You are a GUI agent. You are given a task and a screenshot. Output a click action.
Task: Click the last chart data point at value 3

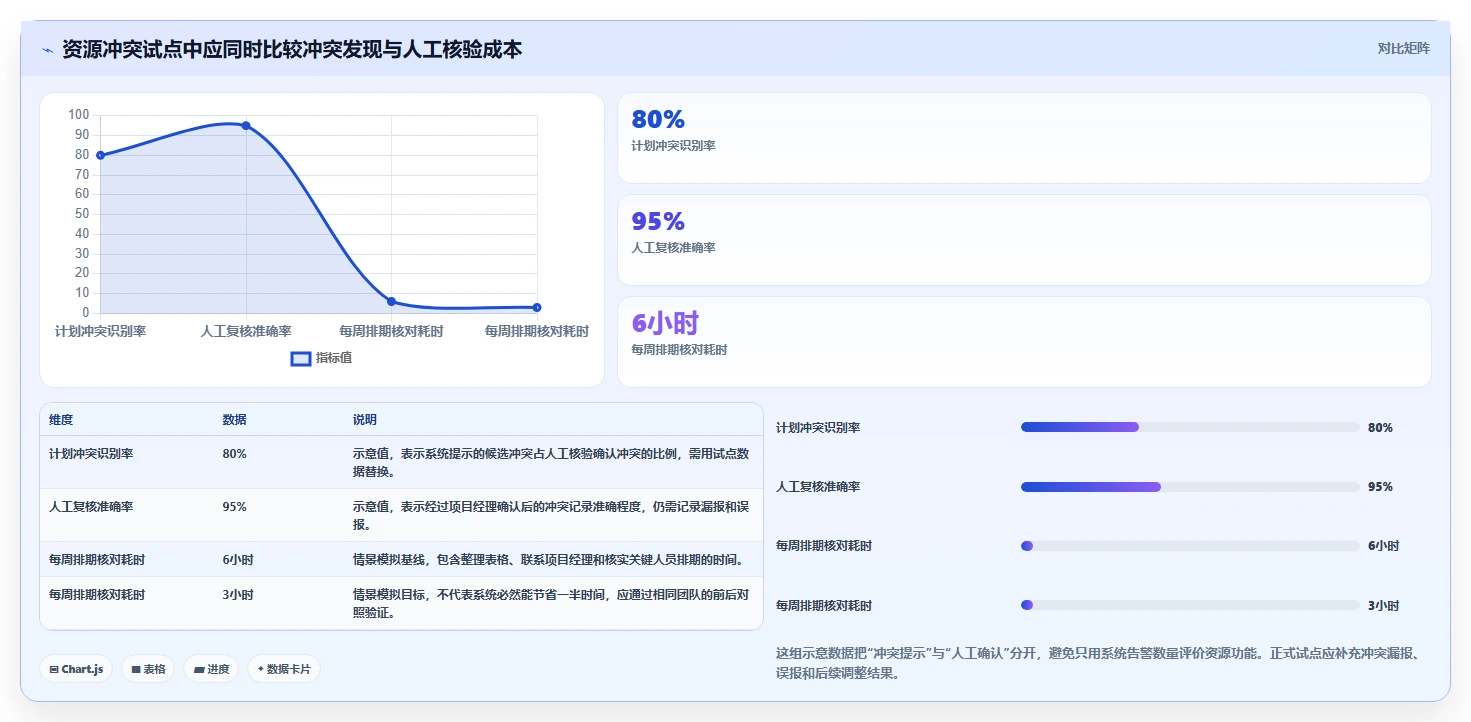coord(537,307)
